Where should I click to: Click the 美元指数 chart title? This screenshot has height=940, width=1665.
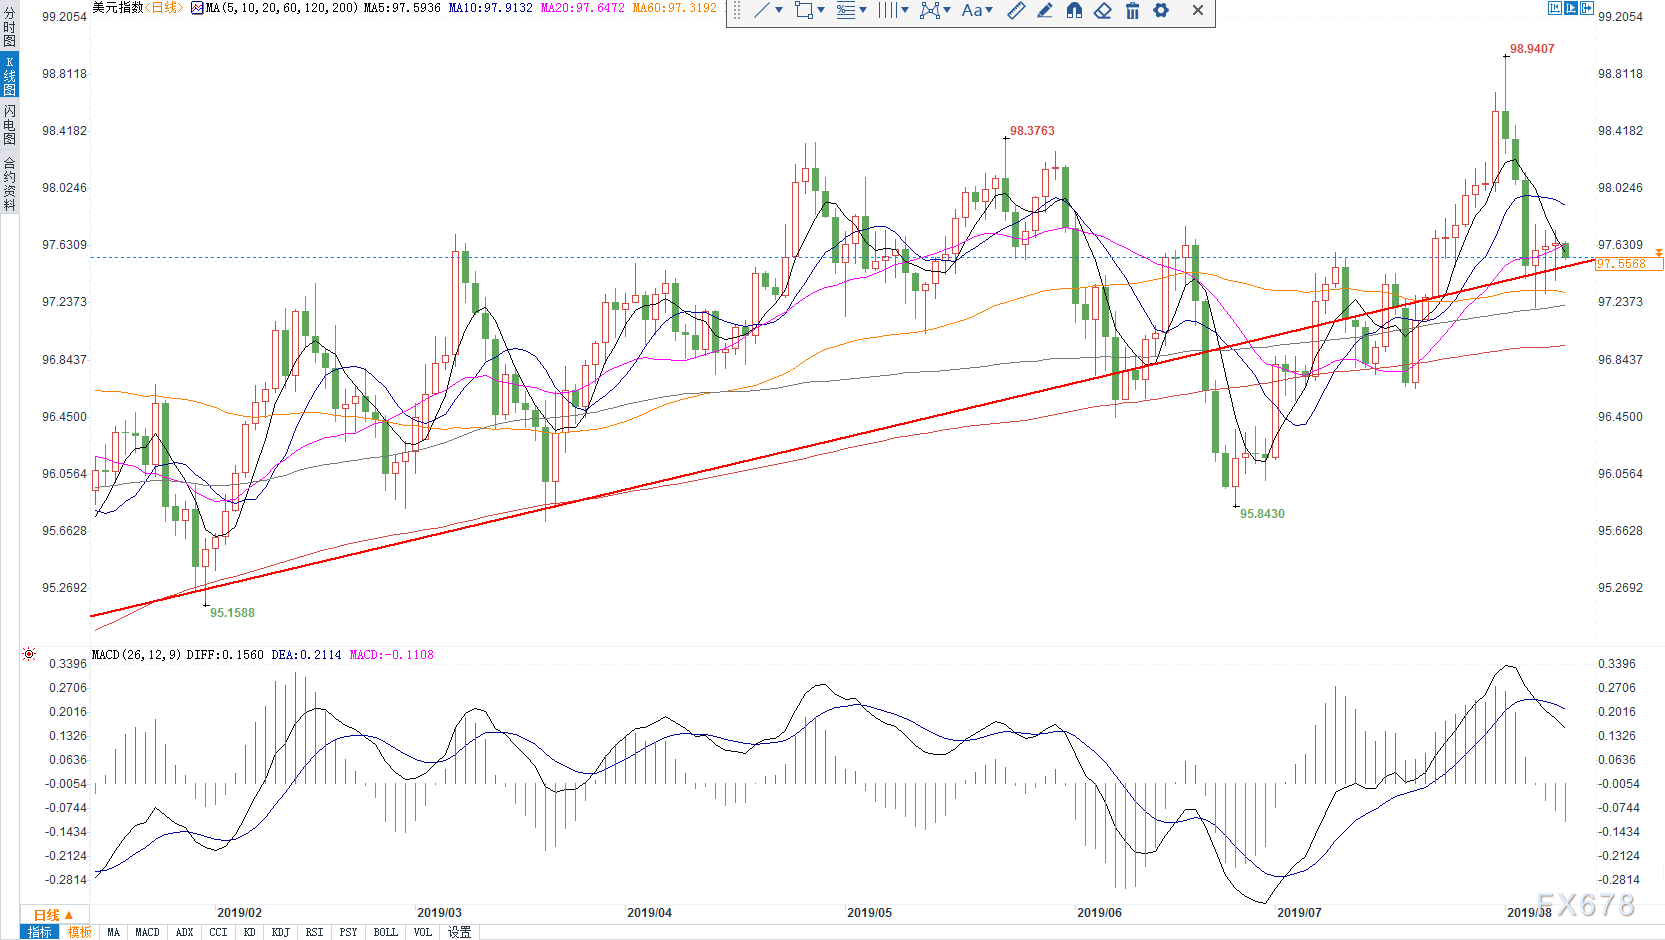tap(117, 8)
